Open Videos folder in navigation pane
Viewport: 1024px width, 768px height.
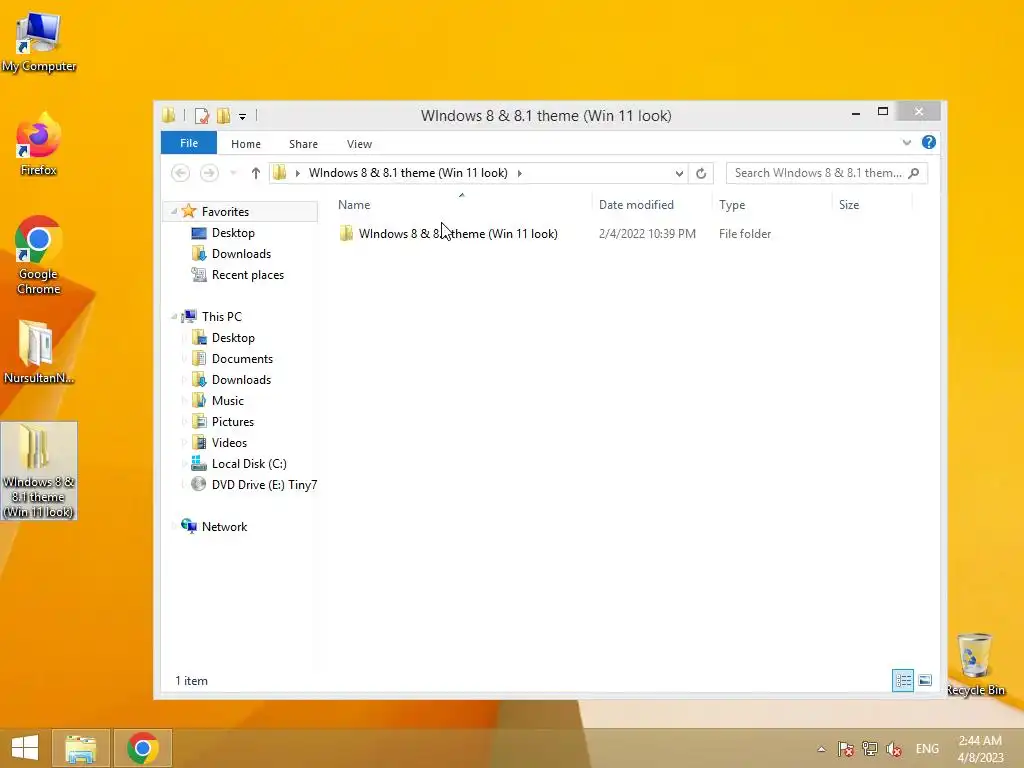tap(229, 442)
